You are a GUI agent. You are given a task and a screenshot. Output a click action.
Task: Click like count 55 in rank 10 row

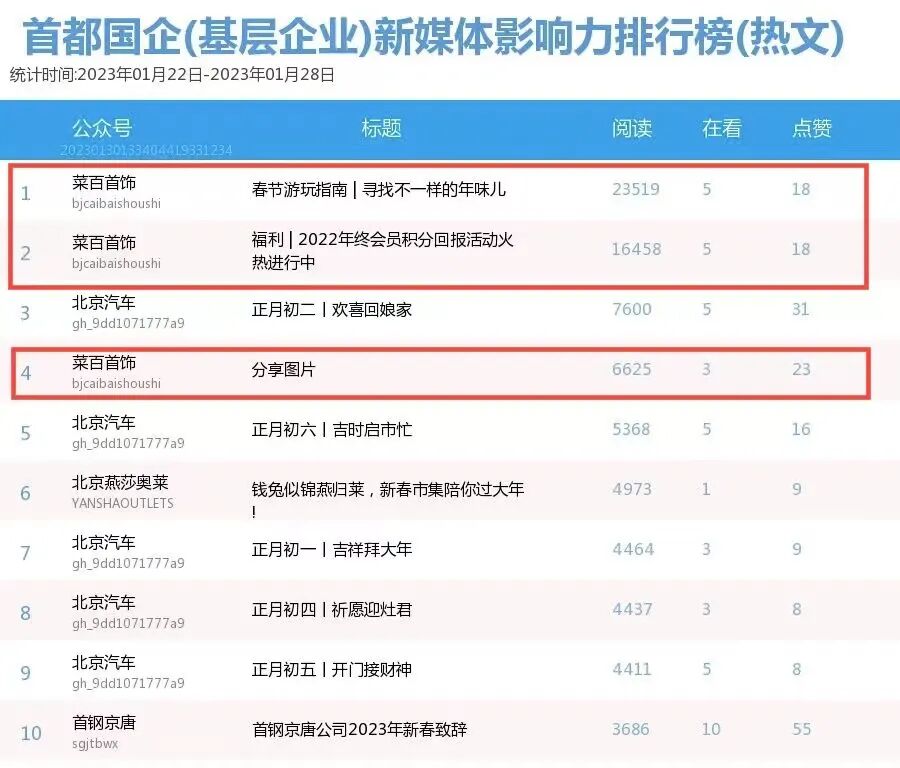(802, 729)
